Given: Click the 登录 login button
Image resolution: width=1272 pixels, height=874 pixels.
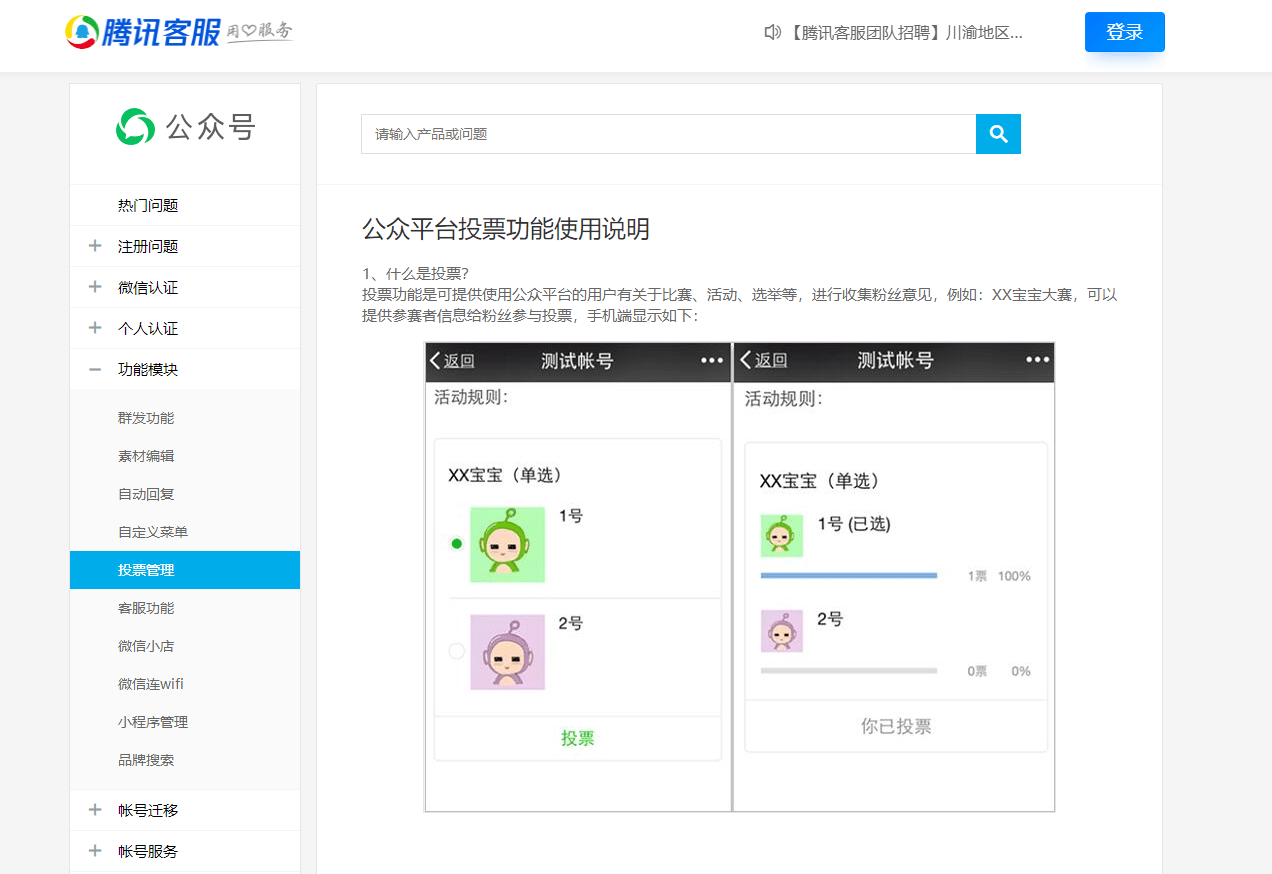Looking at the screenshot, I should pyautogui.click(x=1124, y=32).
